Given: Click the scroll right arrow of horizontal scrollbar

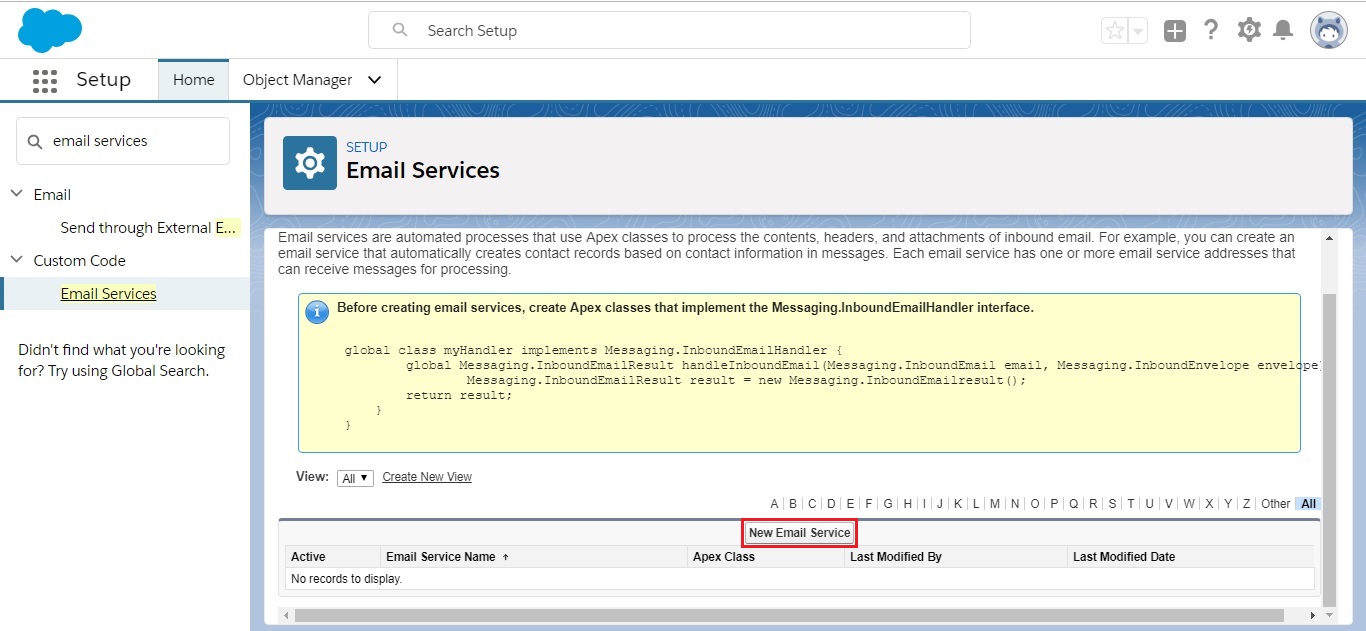Looking at the screenshot, I should click(x=1314, y=615).
